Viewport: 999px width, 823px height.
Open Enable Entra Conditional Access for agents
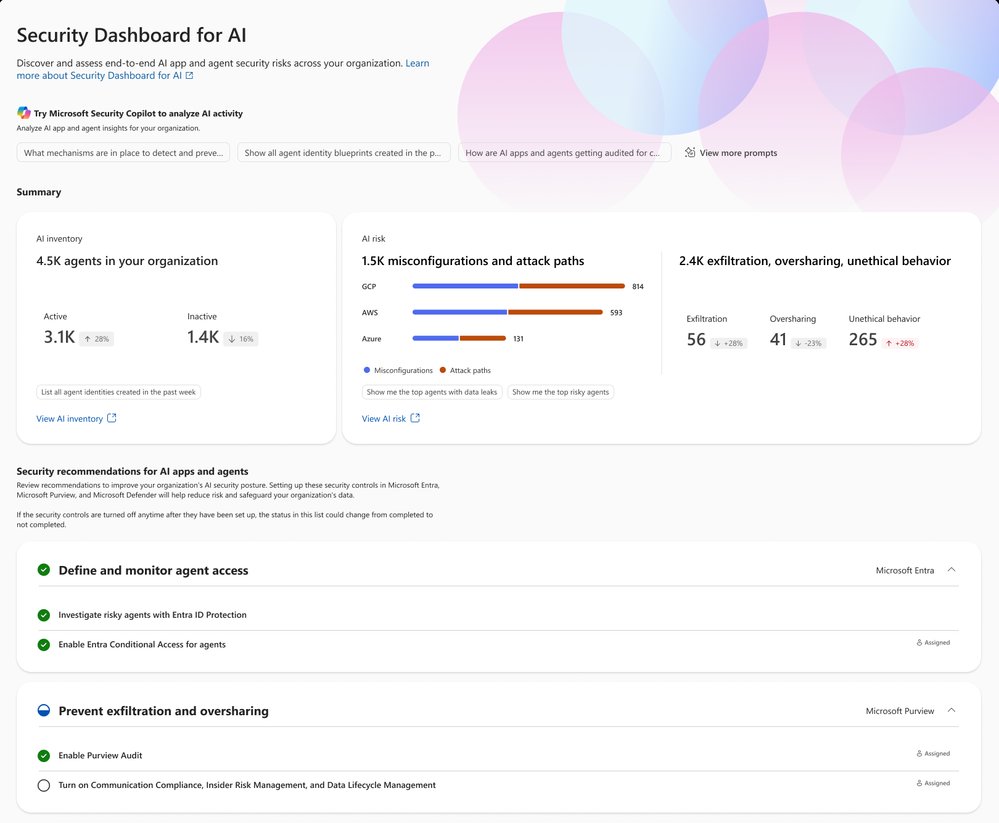[142, 645]
